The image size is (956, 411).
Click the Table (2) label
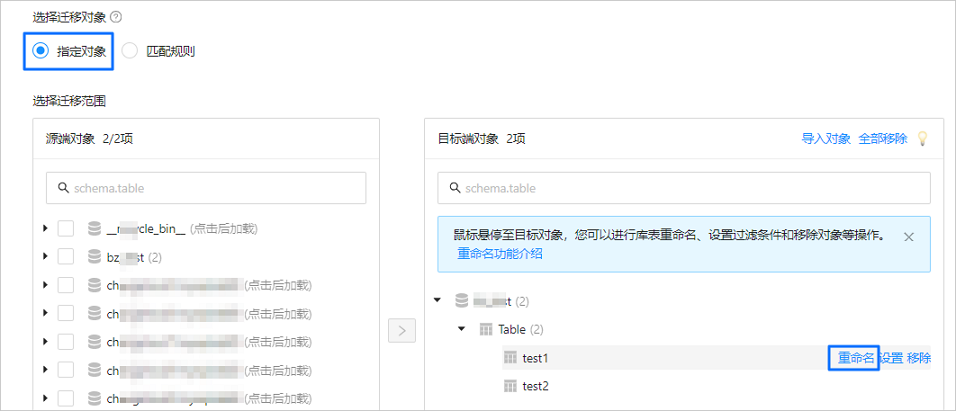[521, 329]
